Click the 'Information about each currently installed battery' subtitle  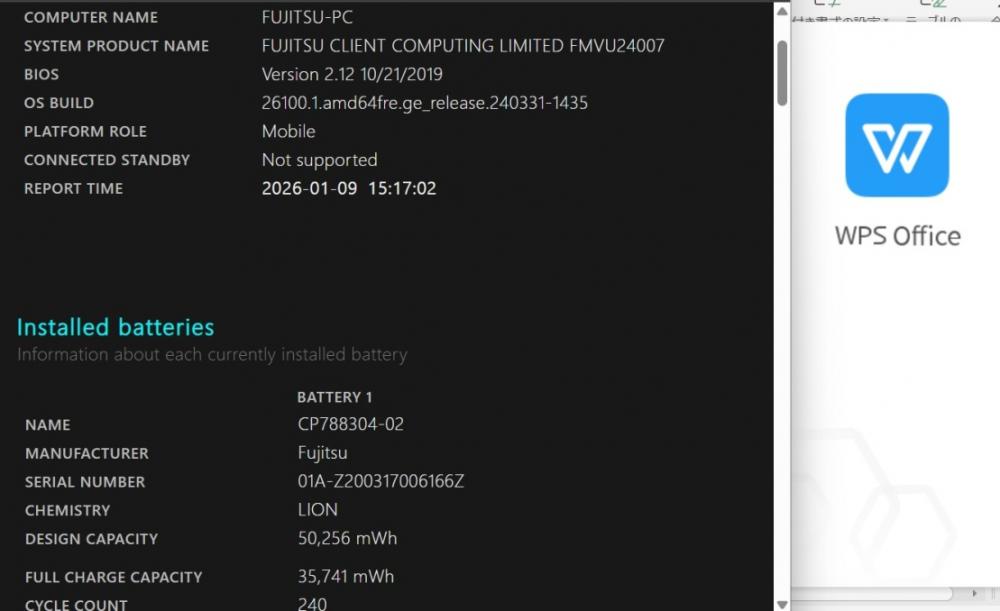[x=212, y=355]
